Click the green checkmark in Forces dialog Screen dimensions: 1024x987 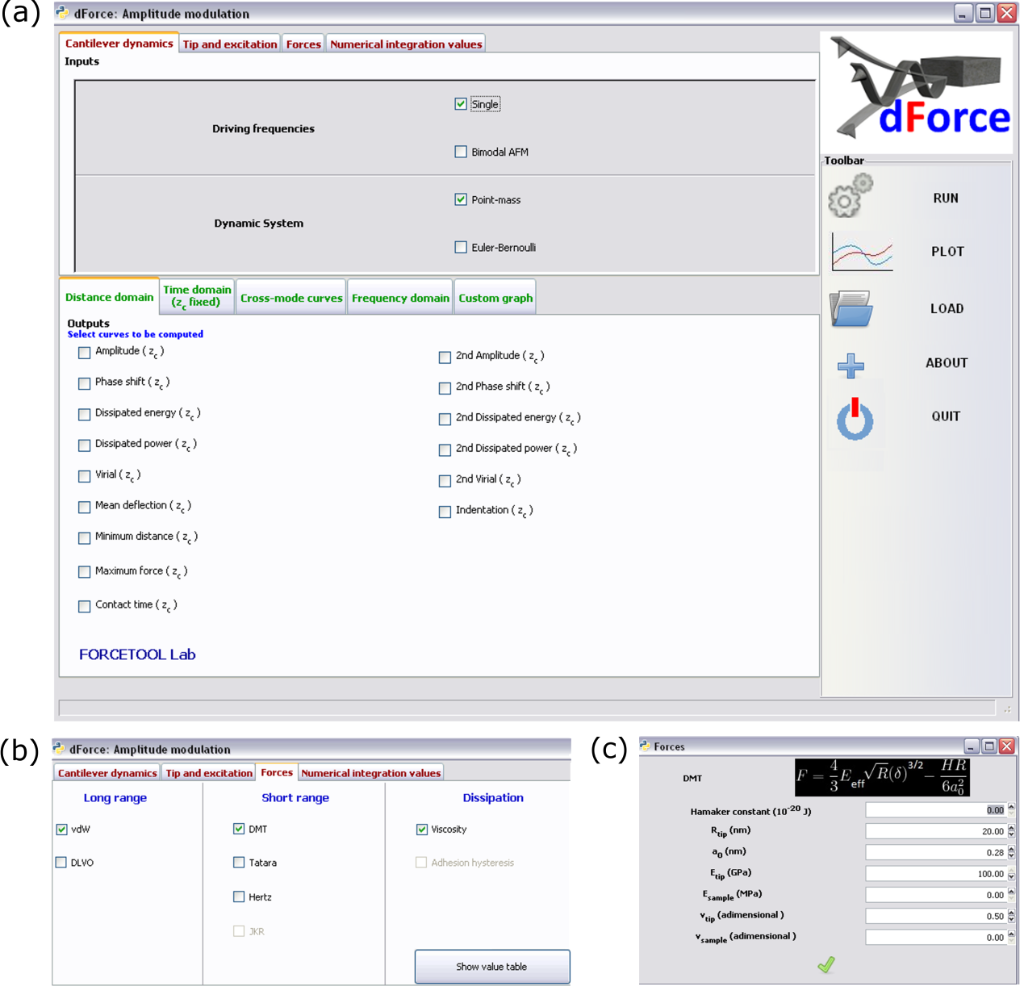pyautogui.click(x=826, y=964)
